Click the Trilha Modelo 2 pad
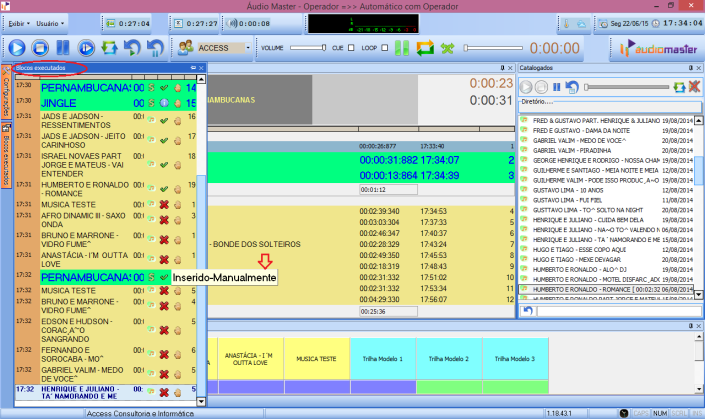Image resolution: width=705 pixels, height=419 pixels. 449,359
